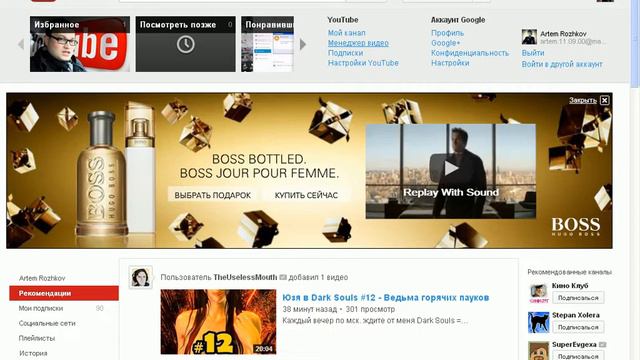Click Stepan Xolera channel avatar

tap(538, 322)
